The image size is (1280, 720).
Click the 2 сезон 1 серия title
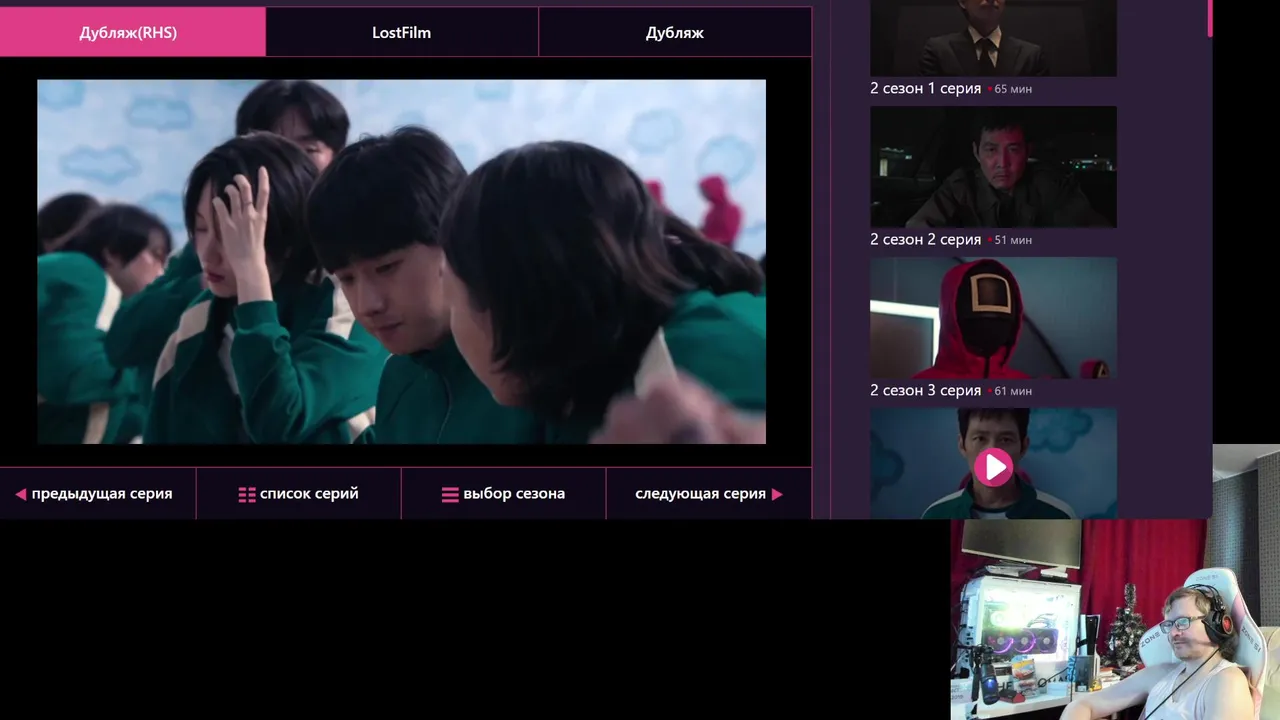(x=926, y=88)
